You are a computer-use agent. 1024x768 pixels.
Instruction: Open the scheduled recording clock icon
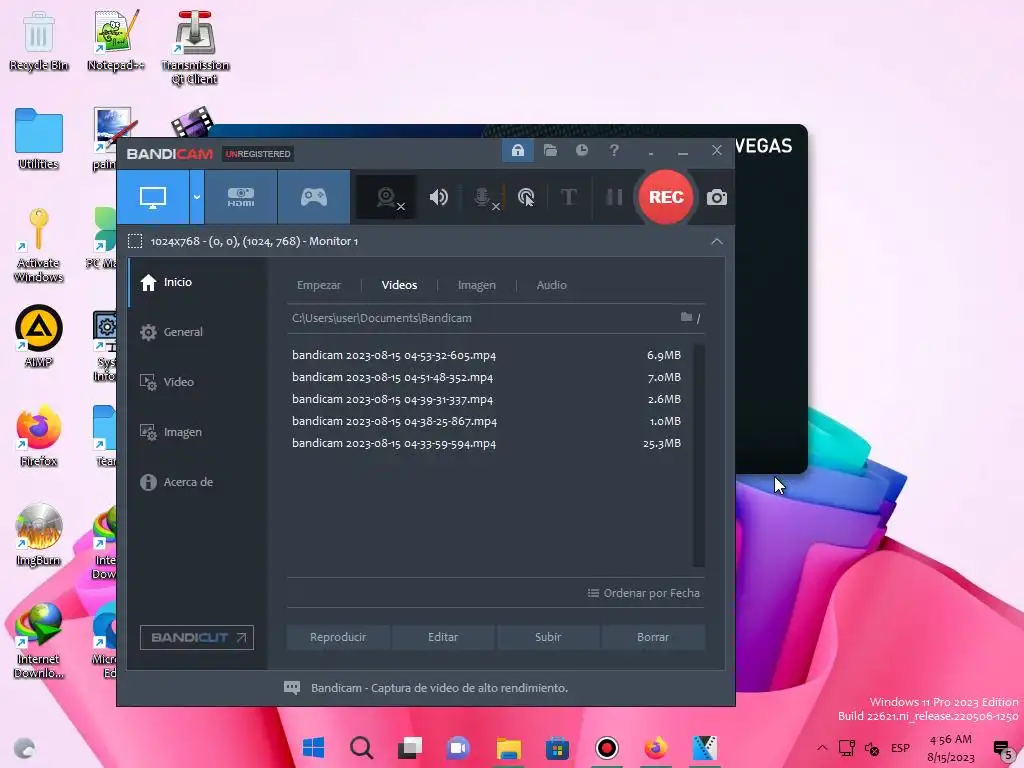(x=582, y=151)
